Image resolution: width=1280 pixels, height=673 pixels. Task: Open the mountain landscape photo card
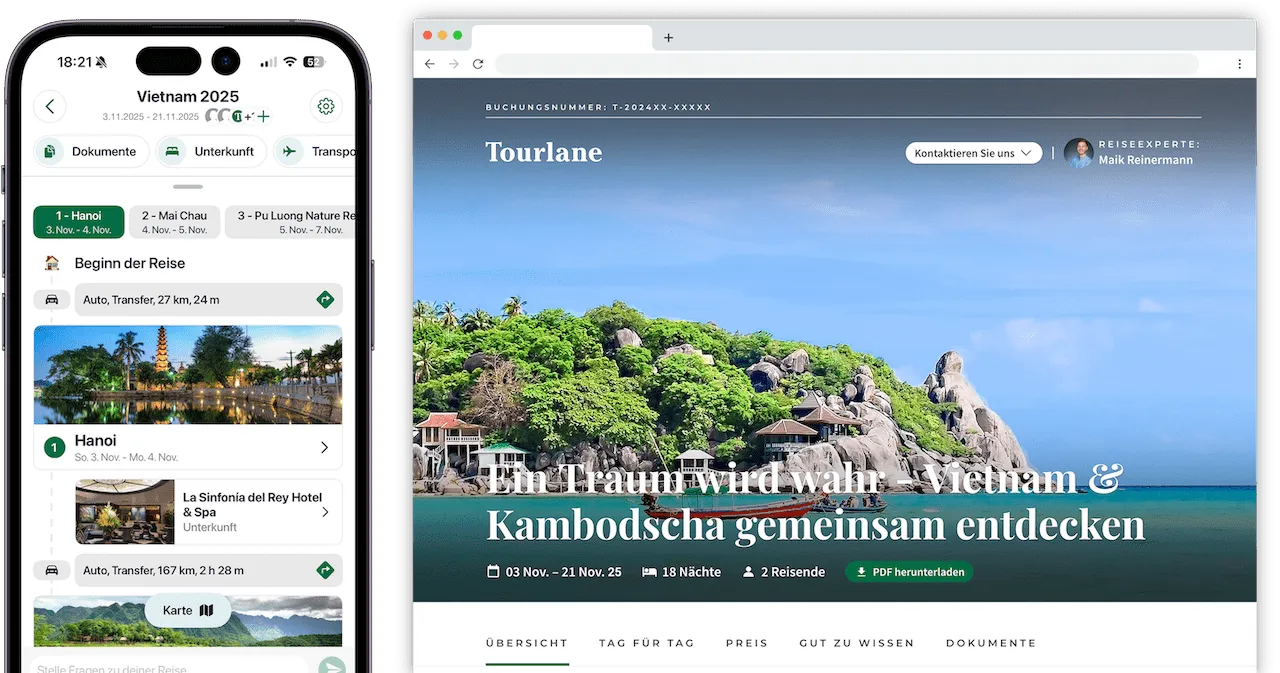188,621
